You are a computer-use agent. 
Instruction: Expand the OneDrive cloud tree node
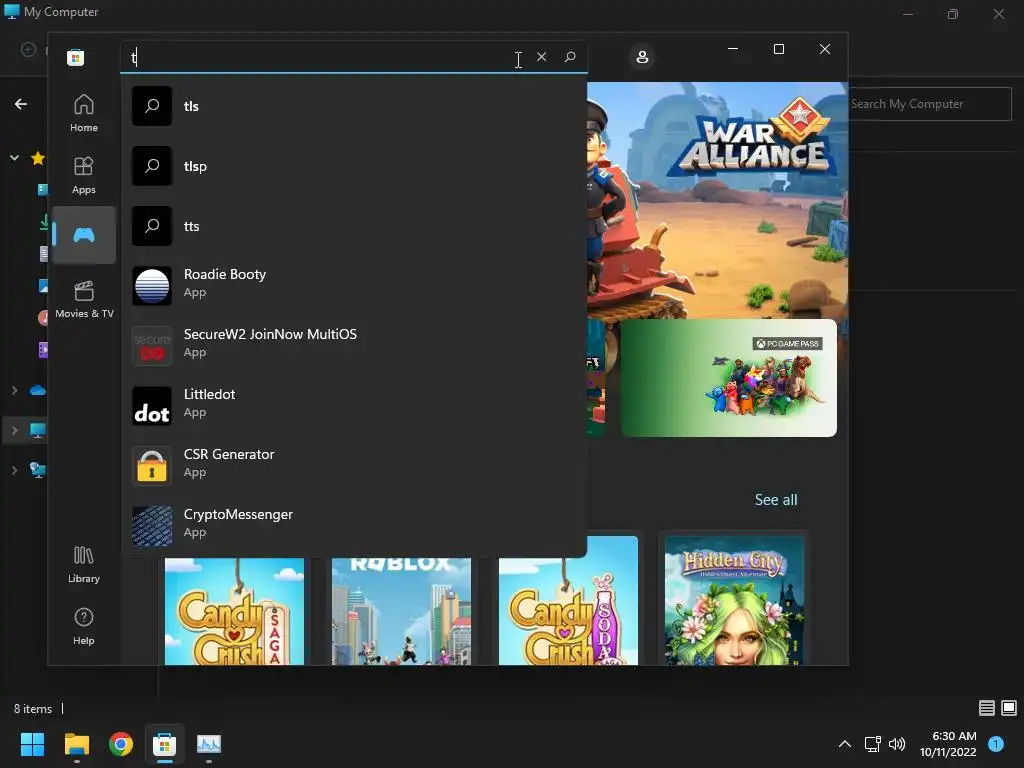click(x=14, y=390)
